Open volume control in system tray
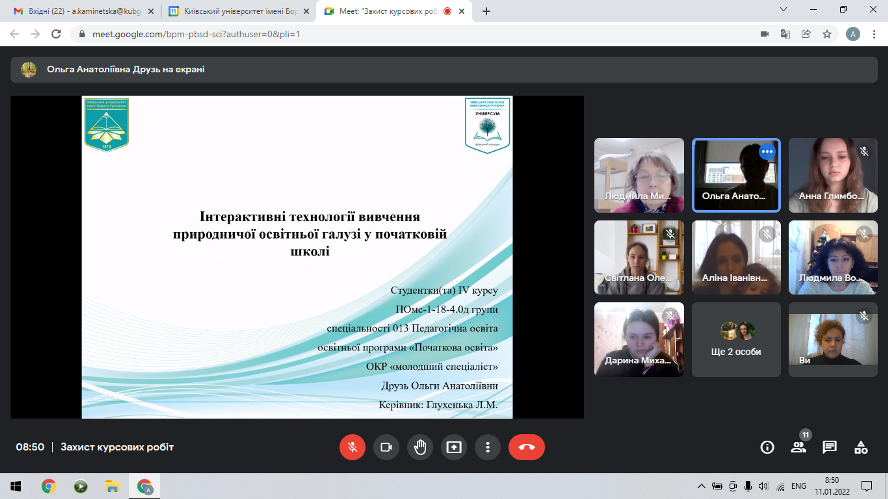Viewport: 888px width, 499px height. (763, 486)
